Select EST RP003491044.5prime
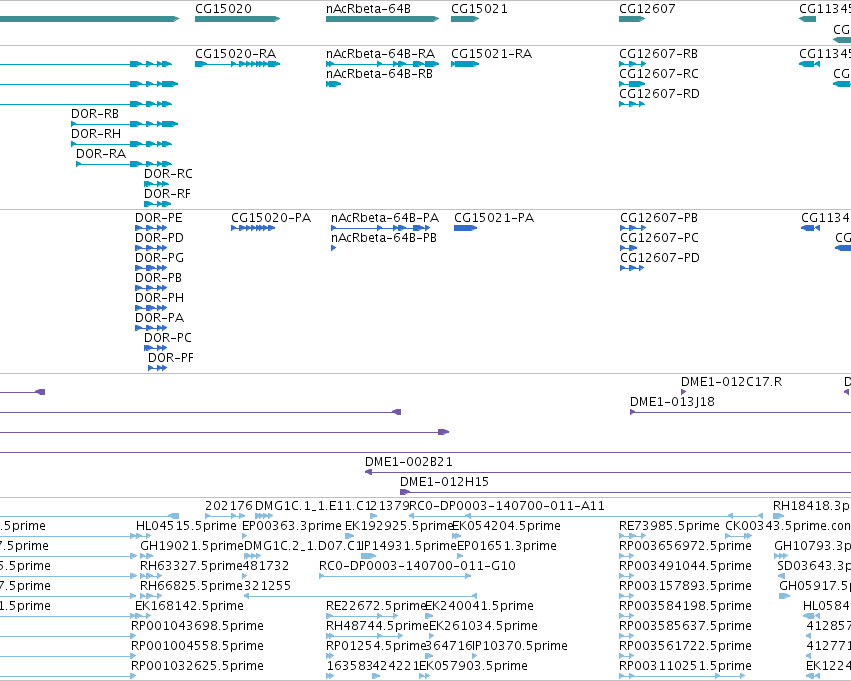This screenshot has height=681, width=851. [685, 567]
